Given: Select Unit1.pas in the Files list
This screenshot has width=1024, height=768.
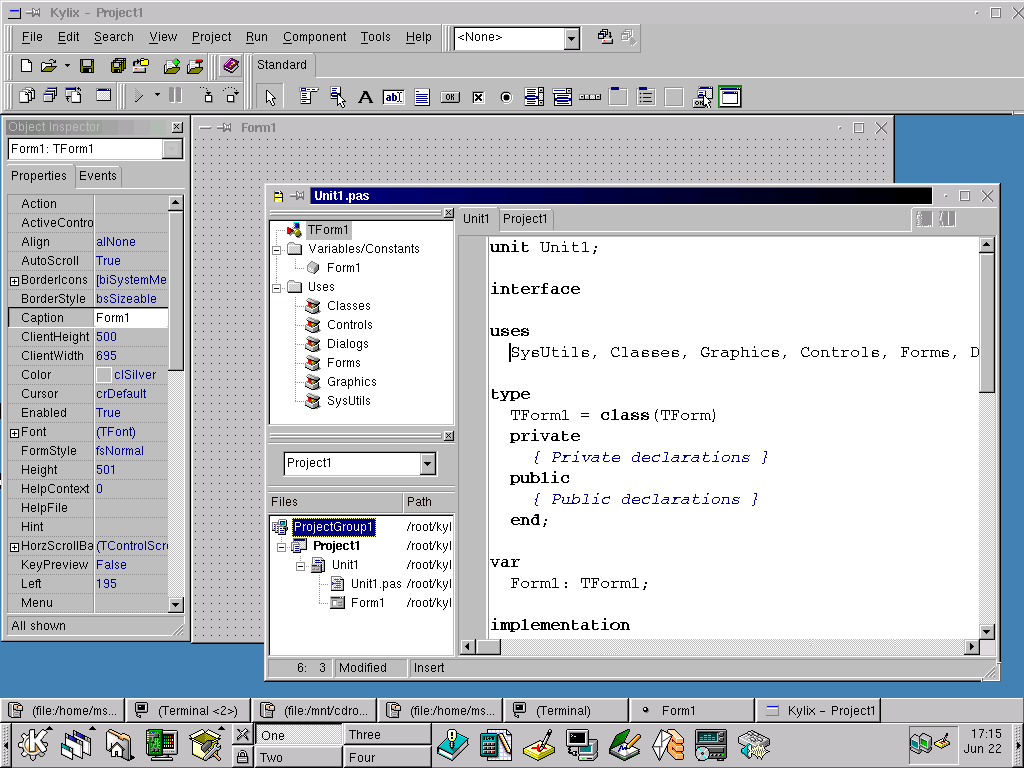Looking at the screenshot, I should coord(376,584).
